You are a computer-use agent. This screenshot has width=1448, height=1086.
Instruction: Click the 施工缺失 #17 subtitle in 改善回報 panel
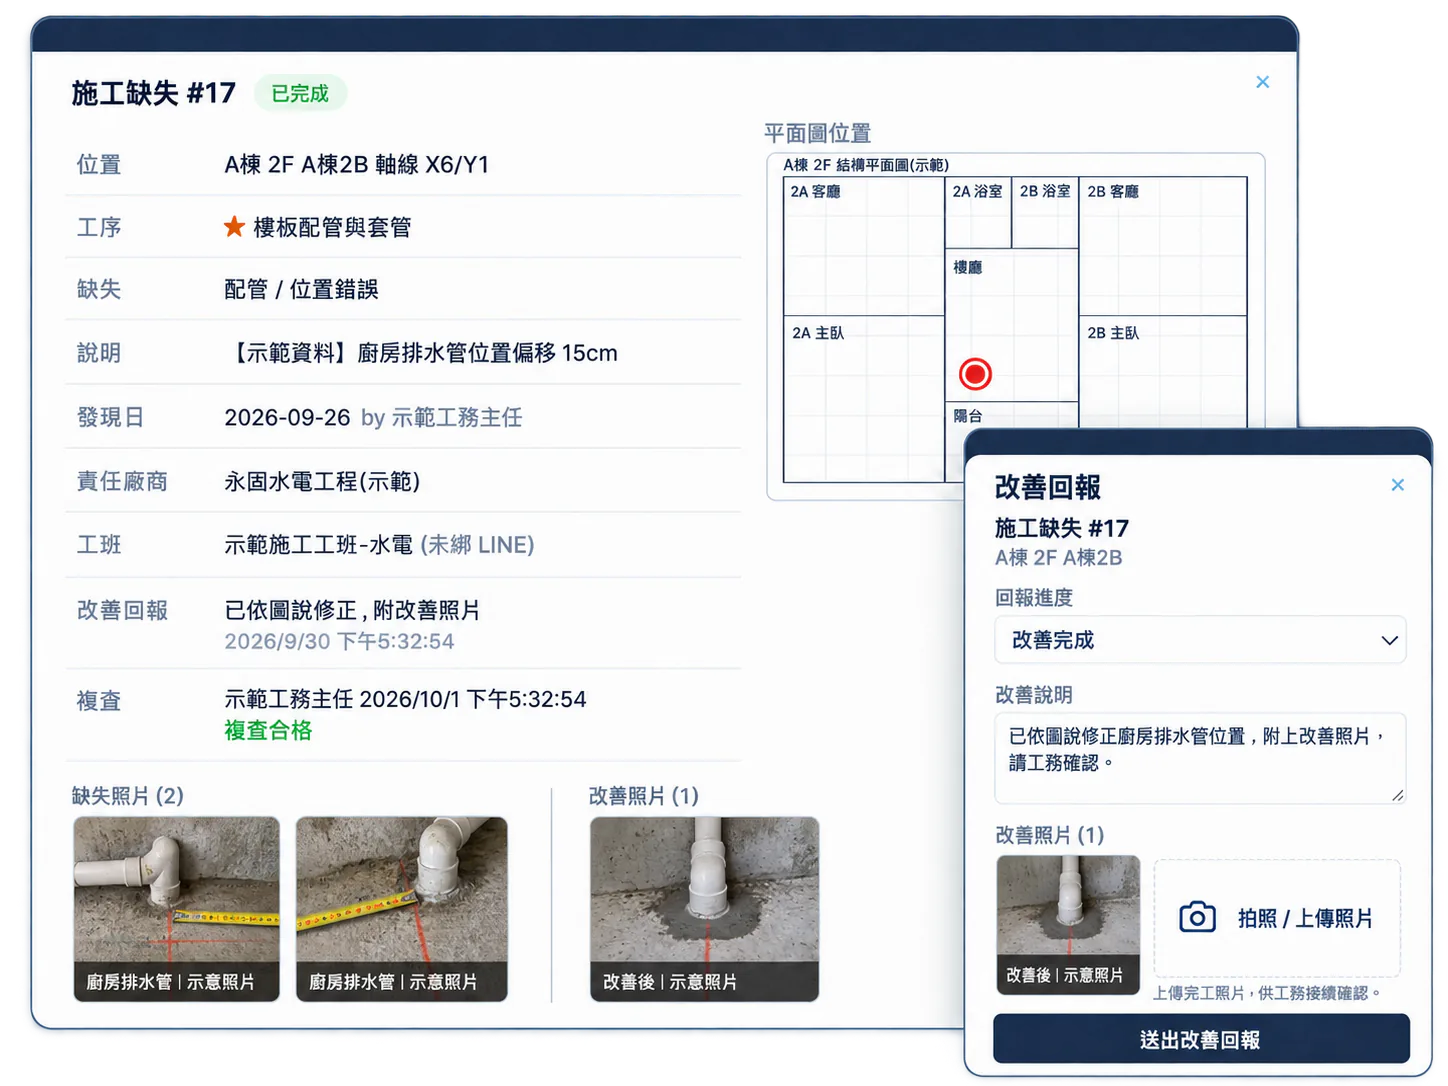tap(1062, 528)
